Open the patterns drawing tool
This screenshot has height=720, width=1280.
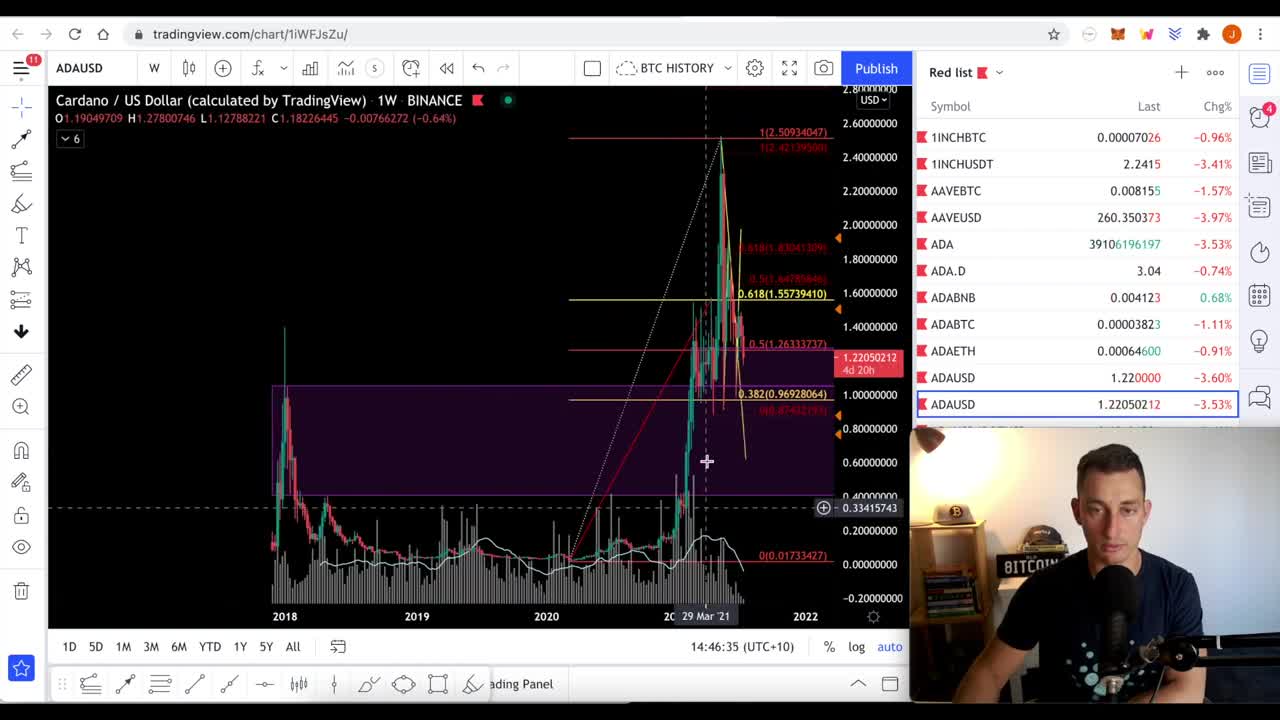tap(21, 267)
